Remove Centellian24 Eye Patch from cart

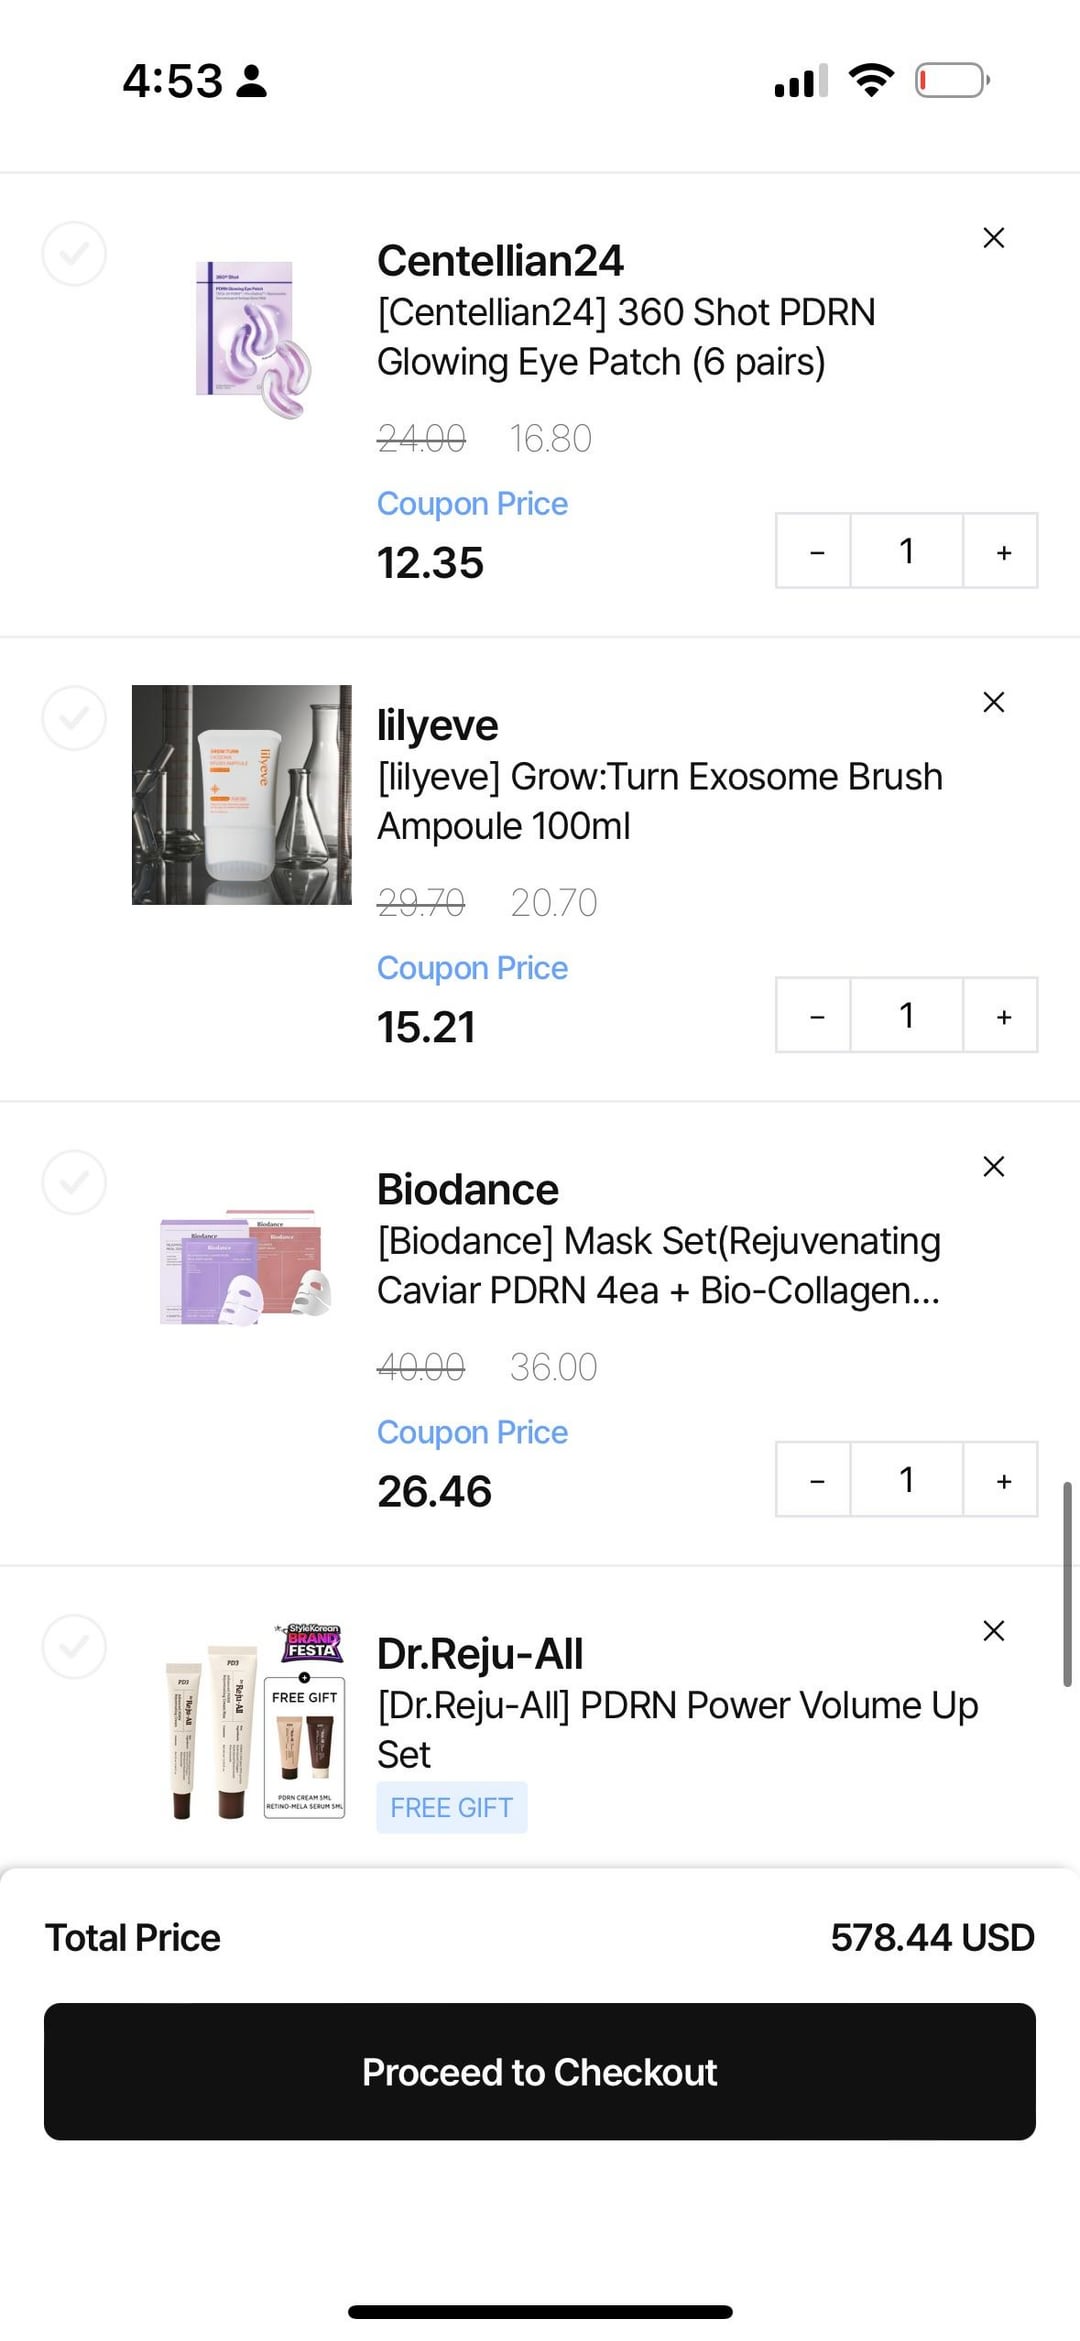(993, 238)
